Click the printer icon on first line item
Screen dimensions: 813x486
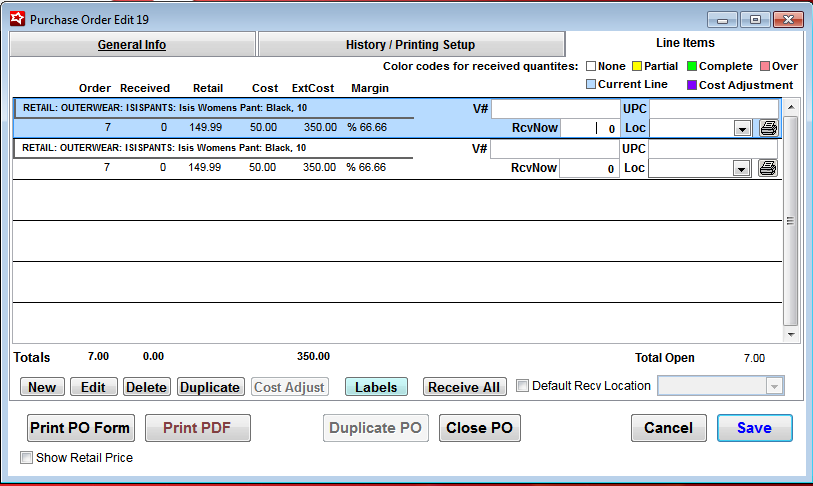(768, 128)
